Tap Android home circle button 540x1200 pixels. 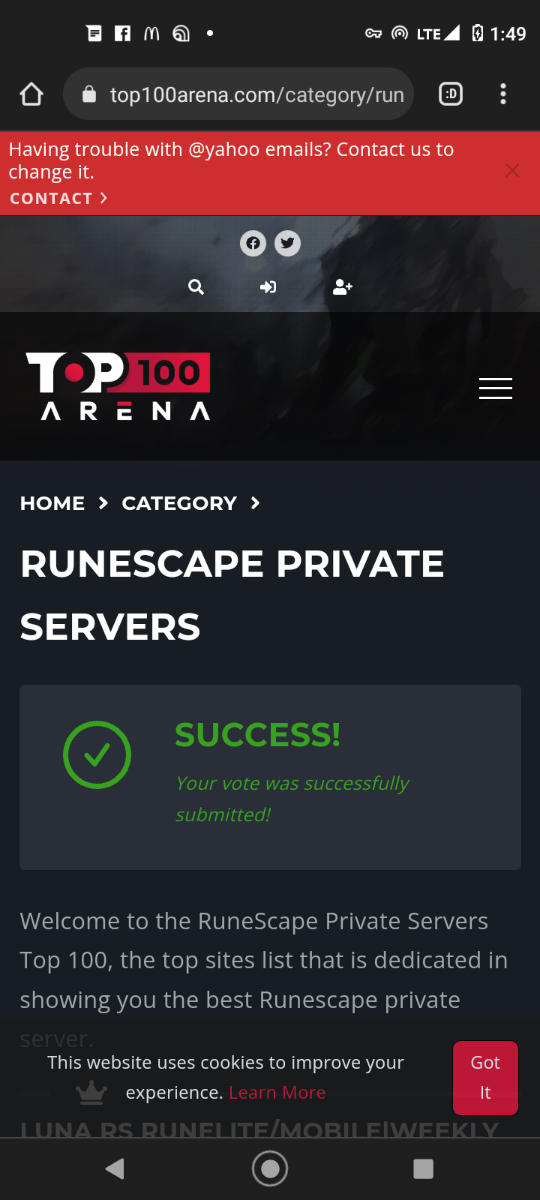[x=270, y=1168]
